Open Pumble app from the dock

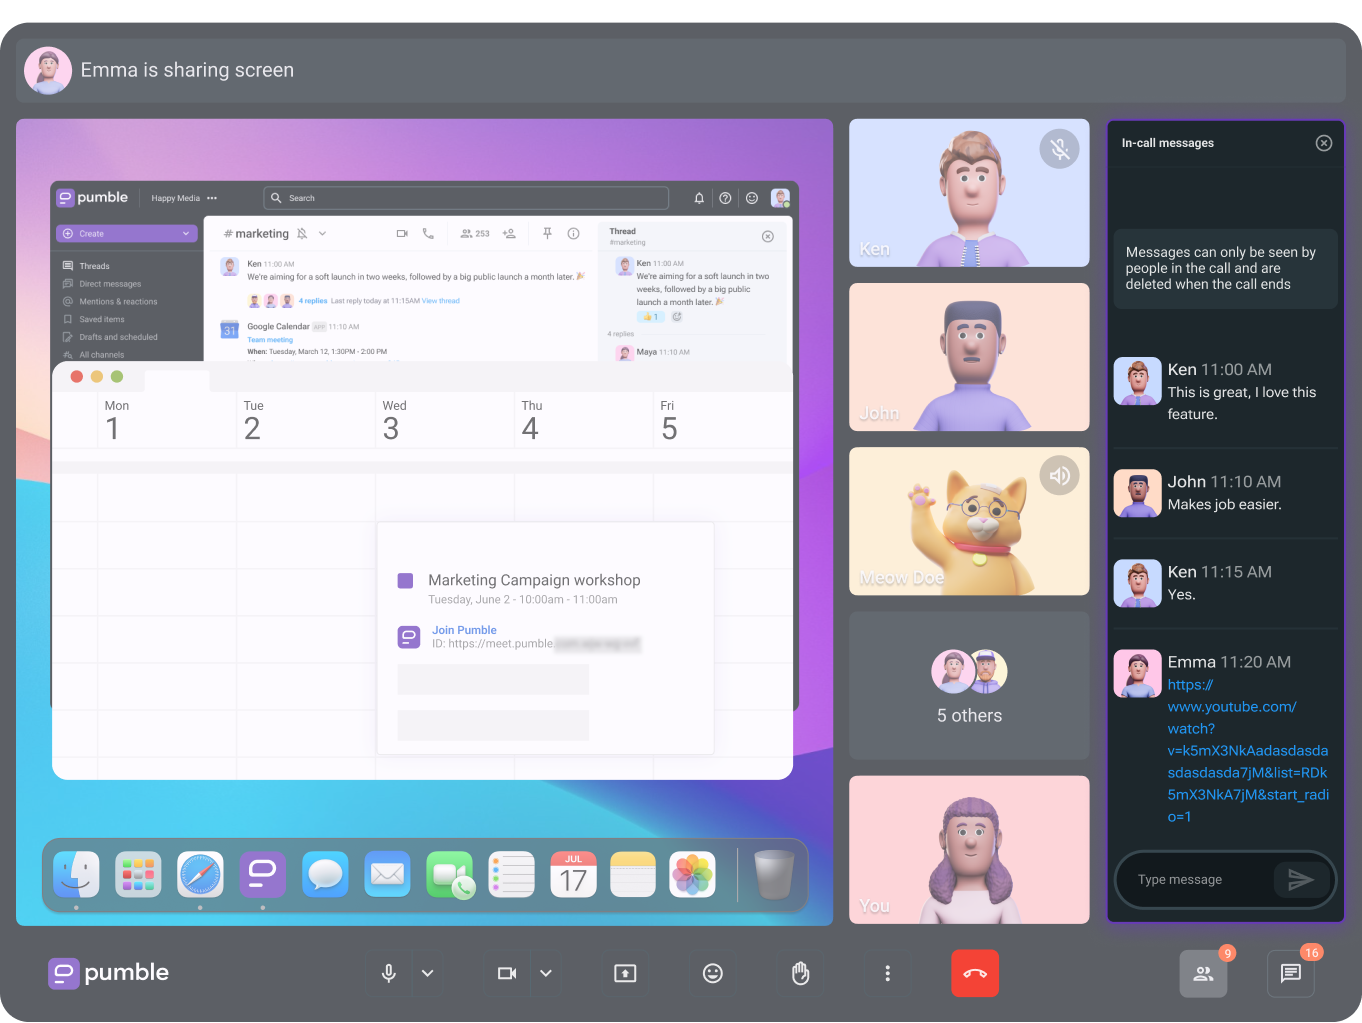click(x=262, y=874)
